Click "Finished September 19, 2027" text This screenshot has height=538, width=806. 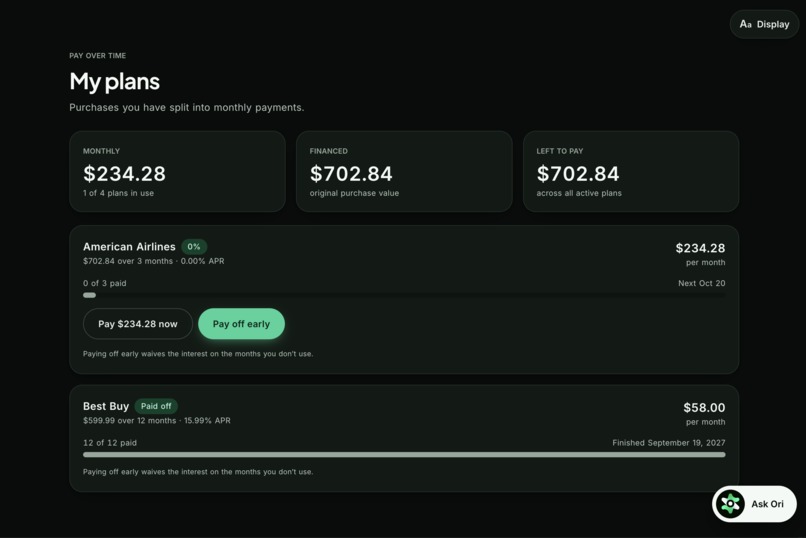click(669, 442)
